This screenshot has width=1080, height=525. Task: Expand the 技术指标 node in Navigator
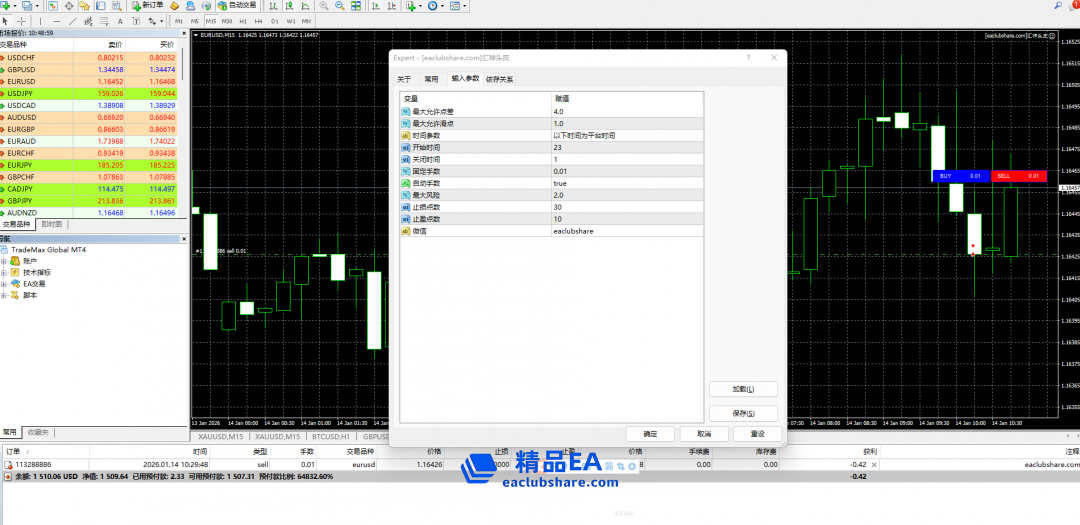tap(4, 272)
